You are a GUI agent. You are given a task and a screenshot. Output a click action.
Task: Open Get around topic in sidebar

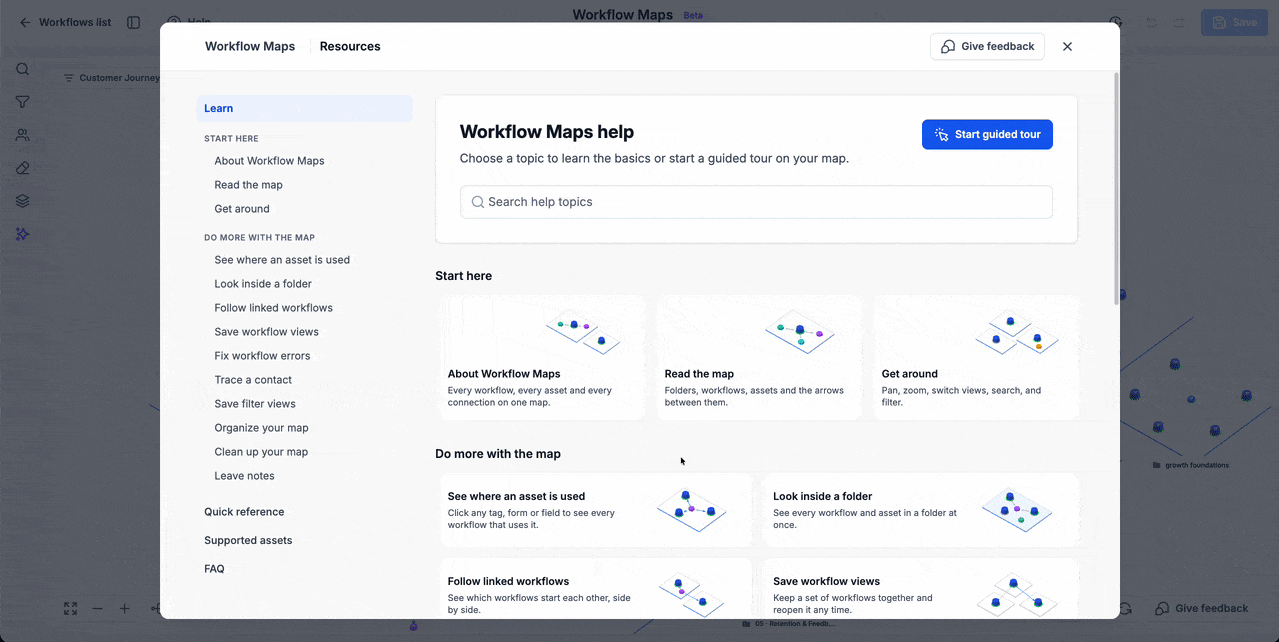coord(242,209)
